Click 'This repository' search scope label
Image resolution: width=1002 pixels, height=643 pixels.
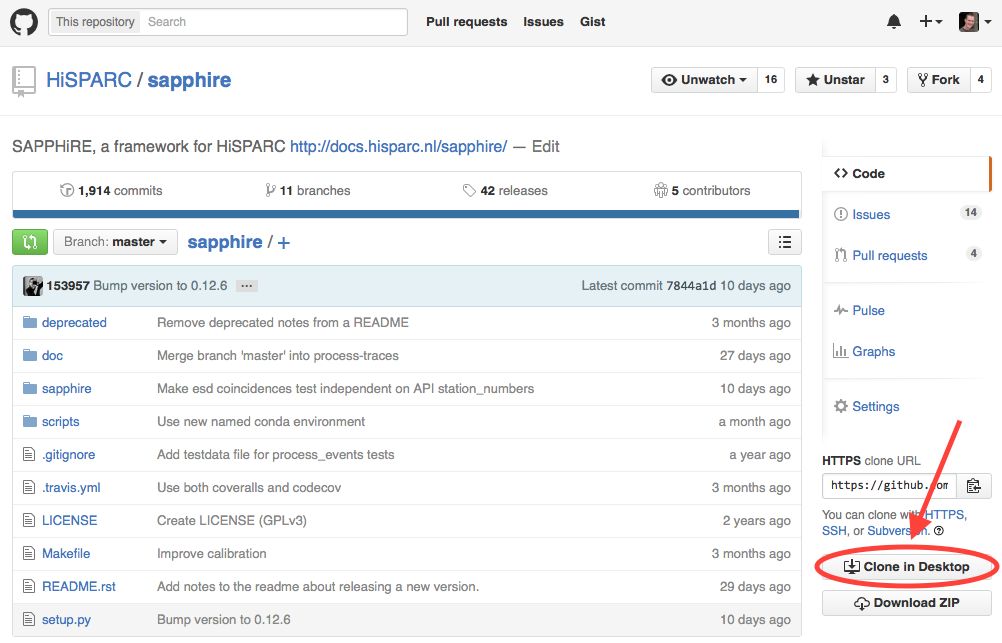pyautogui.click(x=95, y=22)
